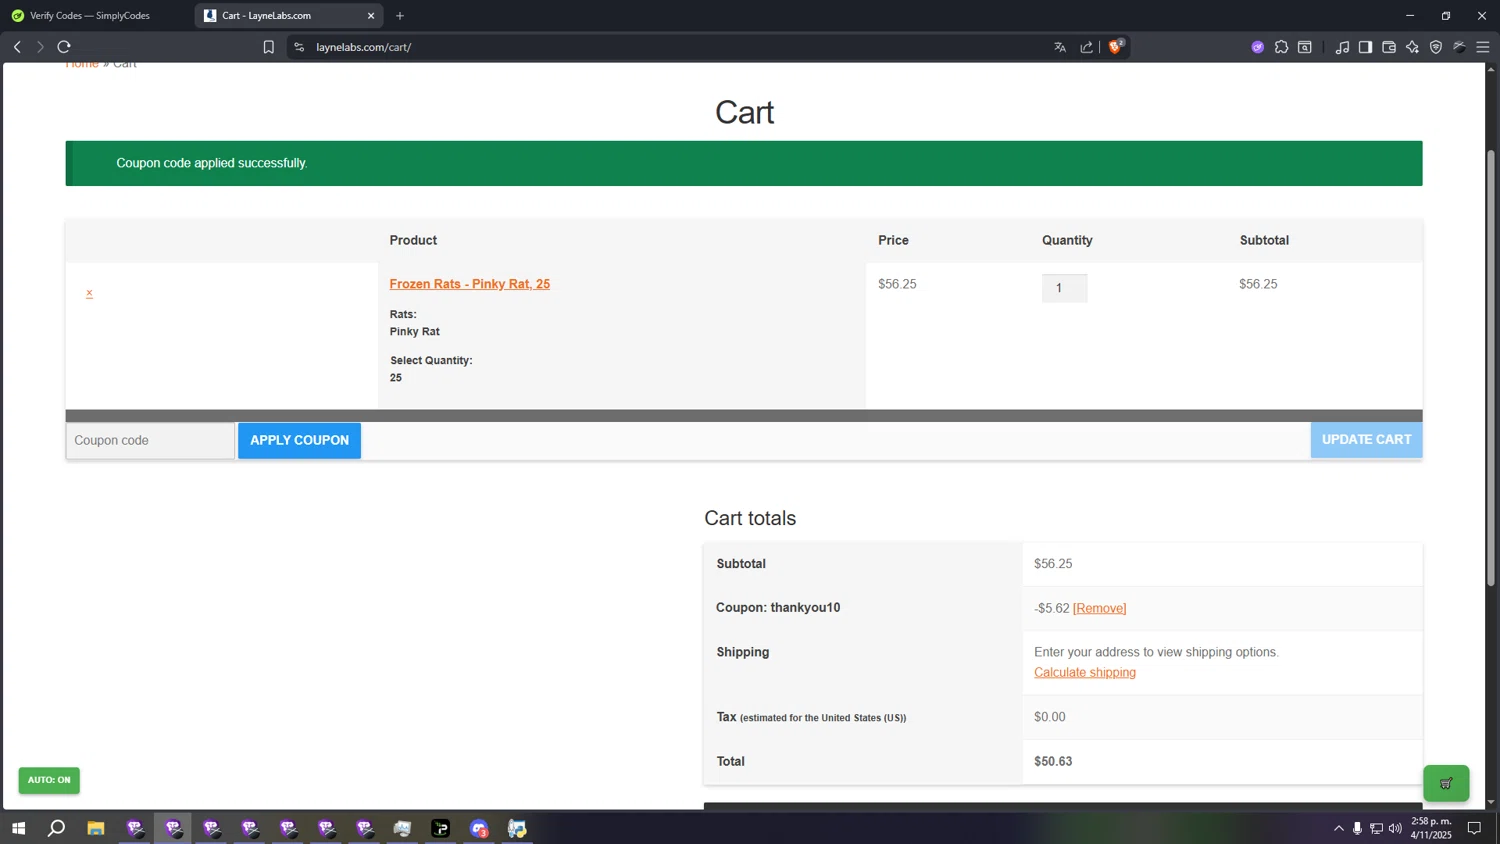Image resolution: width=1500 pixels, height=844 pixels.
Task: Remove the thankyou10 coupon
Action: click(x=1099, y=608)
